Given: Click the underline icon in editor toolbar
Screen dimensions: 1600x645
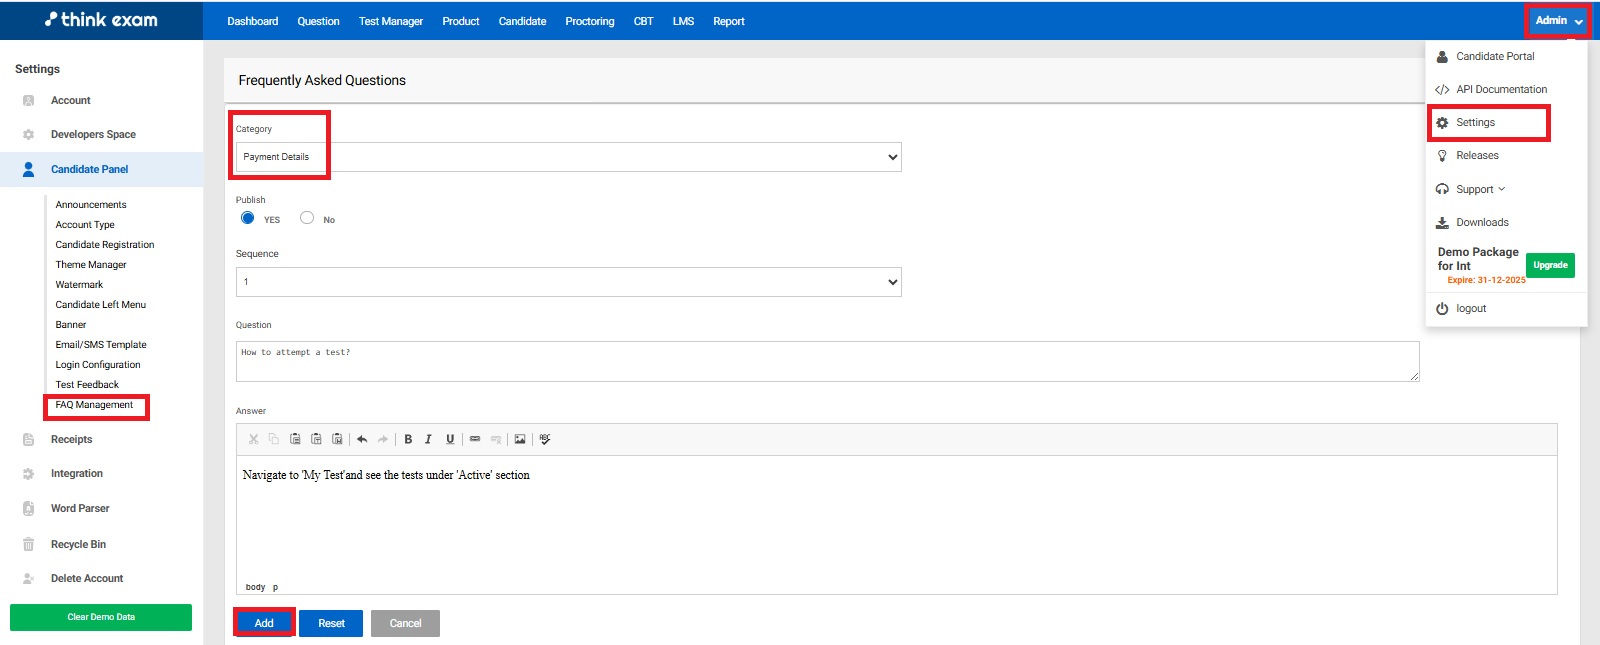Looking at the screenshot, I should point(450,439).
